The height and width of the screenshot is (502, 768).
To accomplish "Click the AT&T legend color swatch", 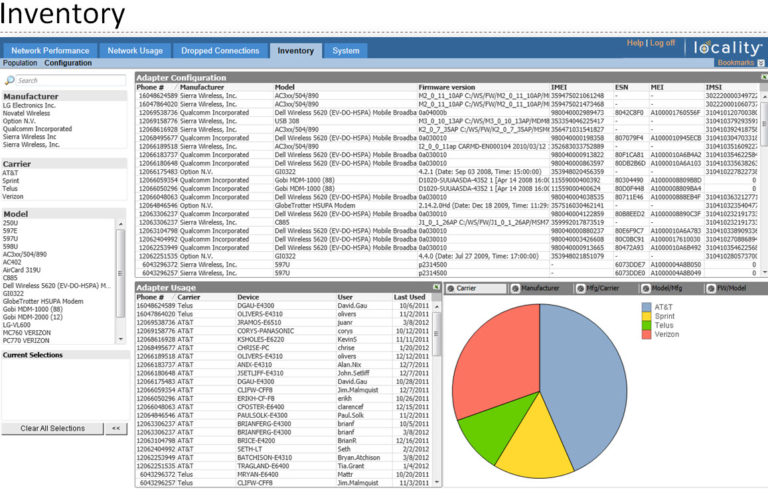I will click(647, 307).
